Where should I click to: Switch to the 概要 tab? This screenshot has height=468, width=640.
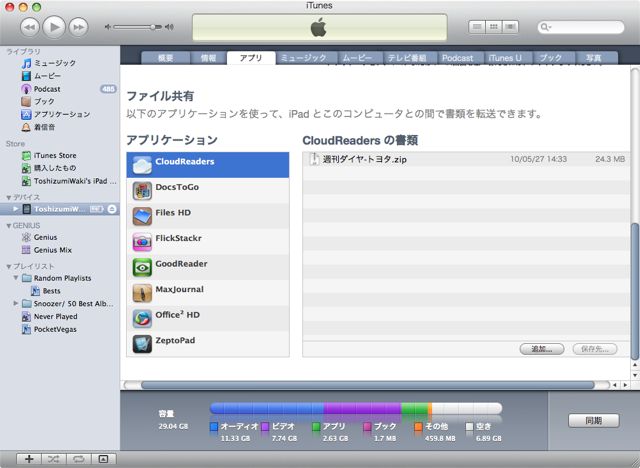point(165,58)
